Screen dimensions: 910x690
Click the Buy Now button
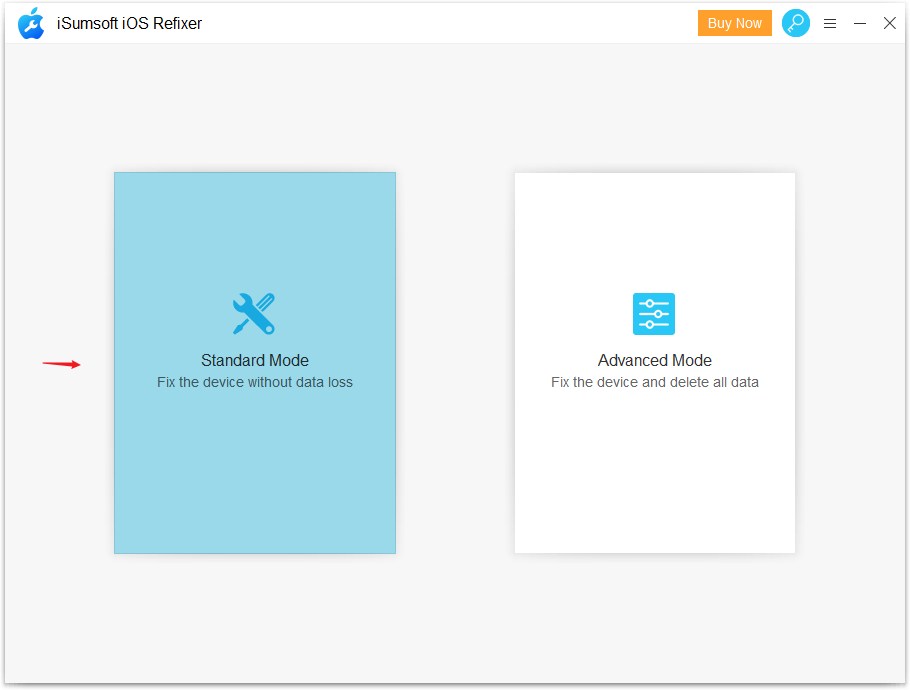(734, 23)
